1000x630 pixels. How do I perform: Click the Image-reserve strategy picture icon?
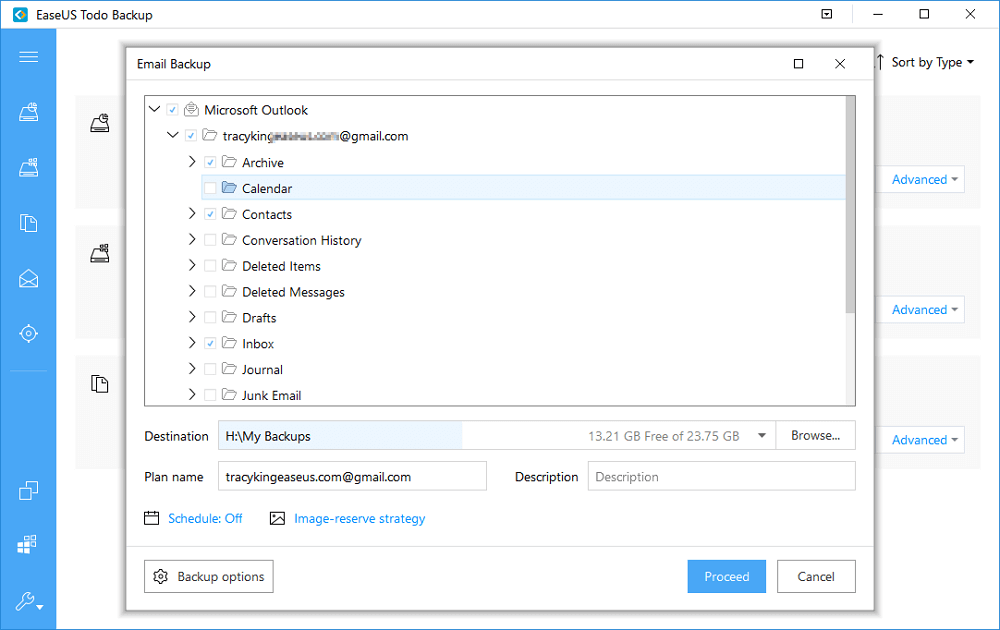(x=277, y=518)
